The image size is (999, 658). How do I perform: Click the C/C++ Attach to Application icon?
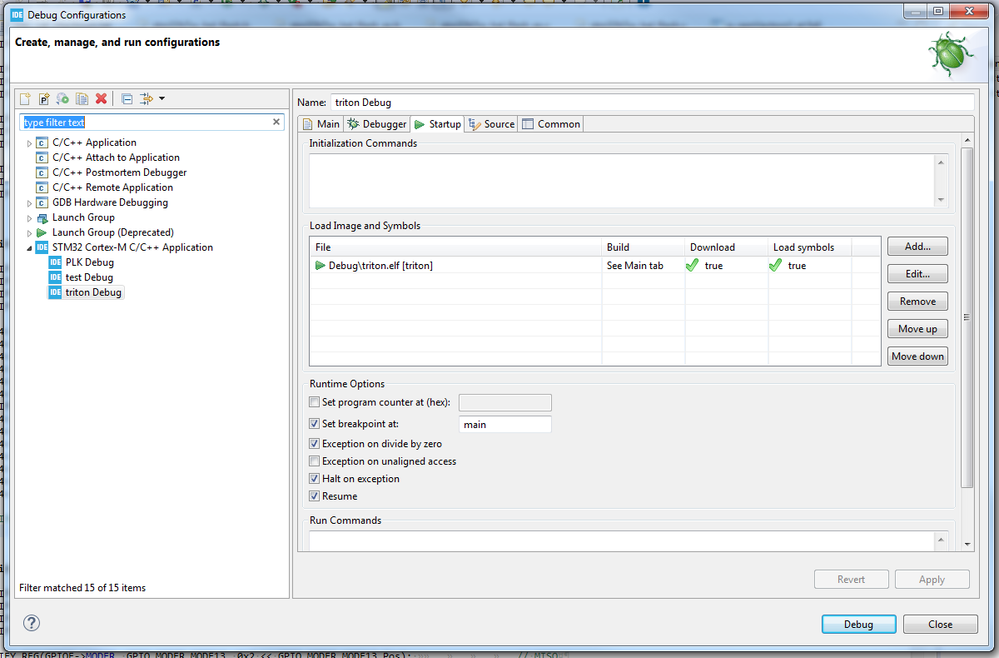(41, 157)
